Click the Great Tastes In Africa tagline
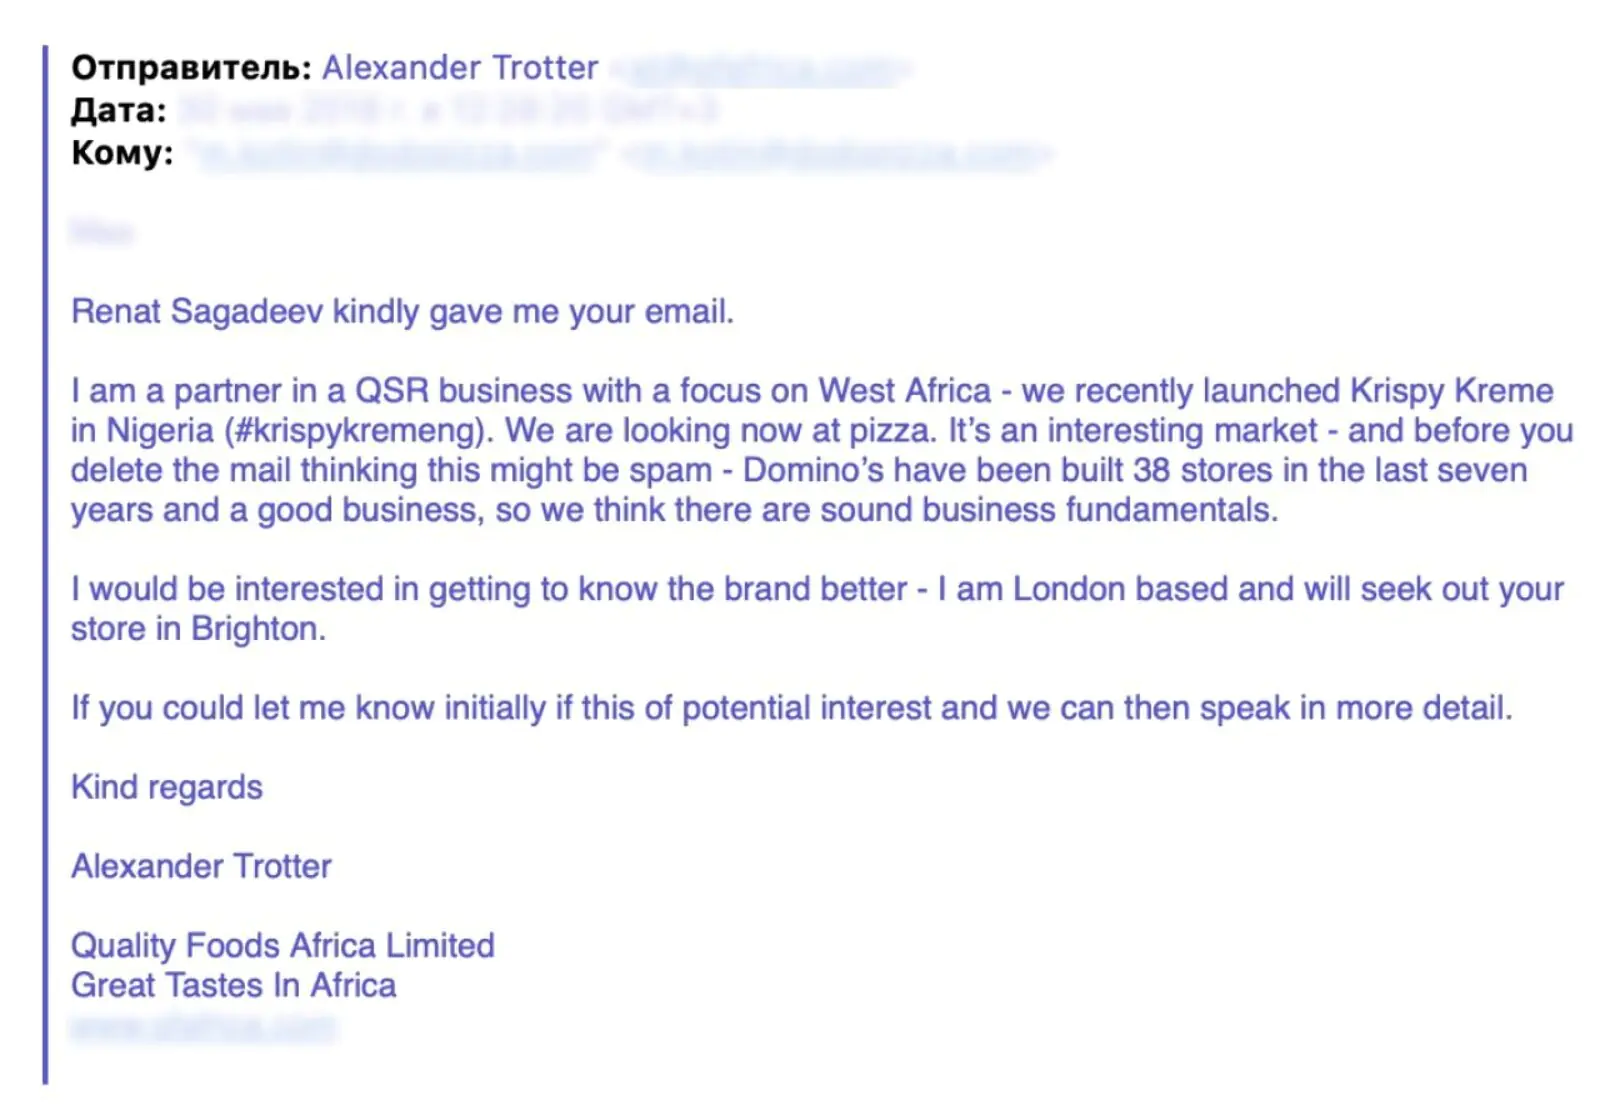The height and width of the screenshot is (1110, 1600). tap(234, 986)
